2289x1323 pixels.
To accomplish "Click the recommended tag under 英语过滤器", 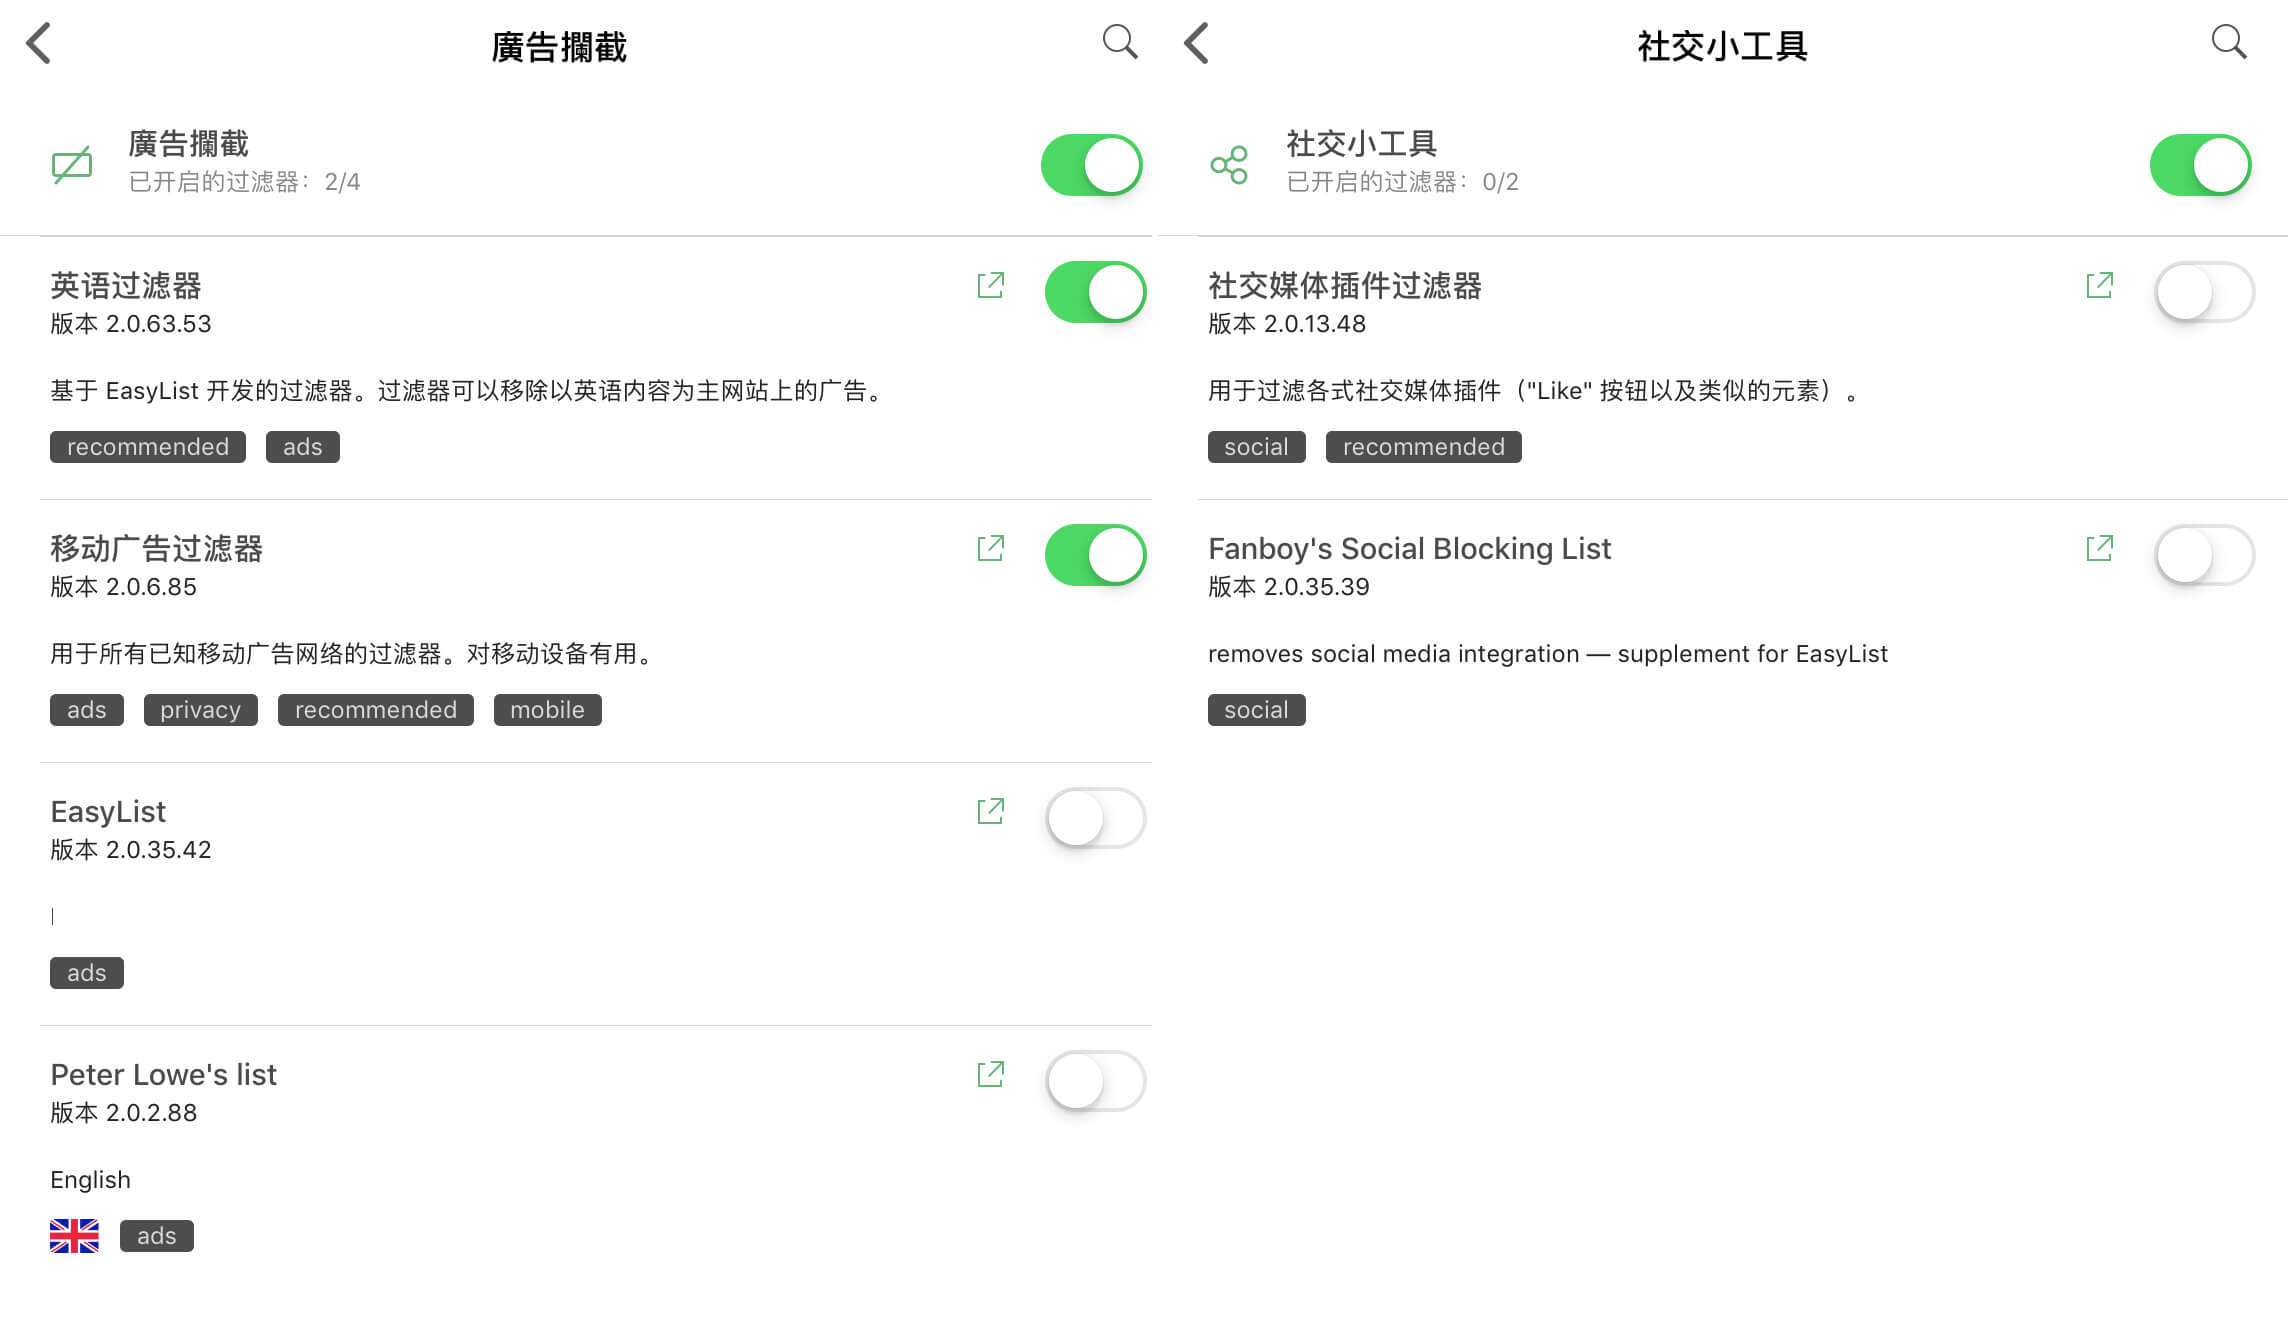I will point(146,446).
